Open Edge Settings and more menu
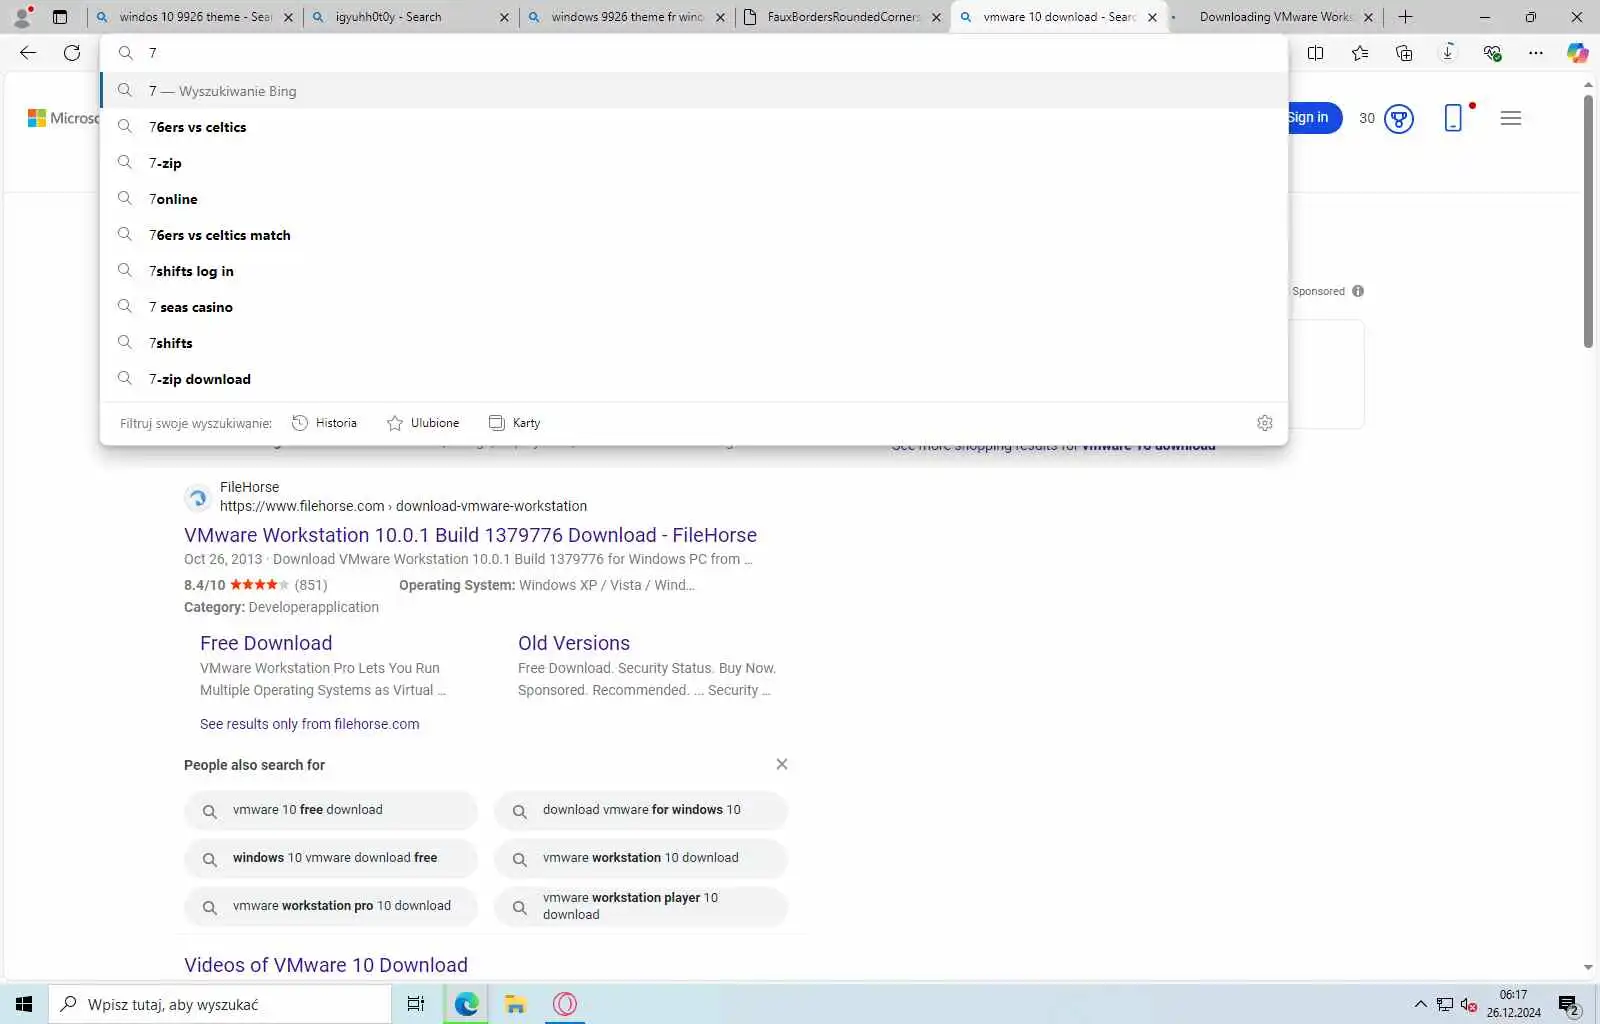The height and width of the screenshot is (1024, 1600). click(x=1536, y=53)
